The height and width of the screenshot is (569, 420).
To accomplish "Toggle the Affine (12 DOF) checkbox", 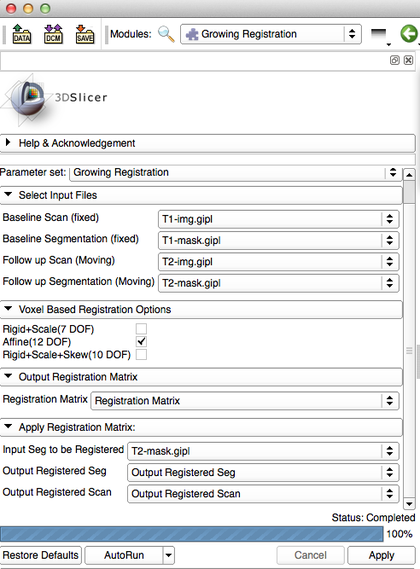I will click(x=141, y=341).
